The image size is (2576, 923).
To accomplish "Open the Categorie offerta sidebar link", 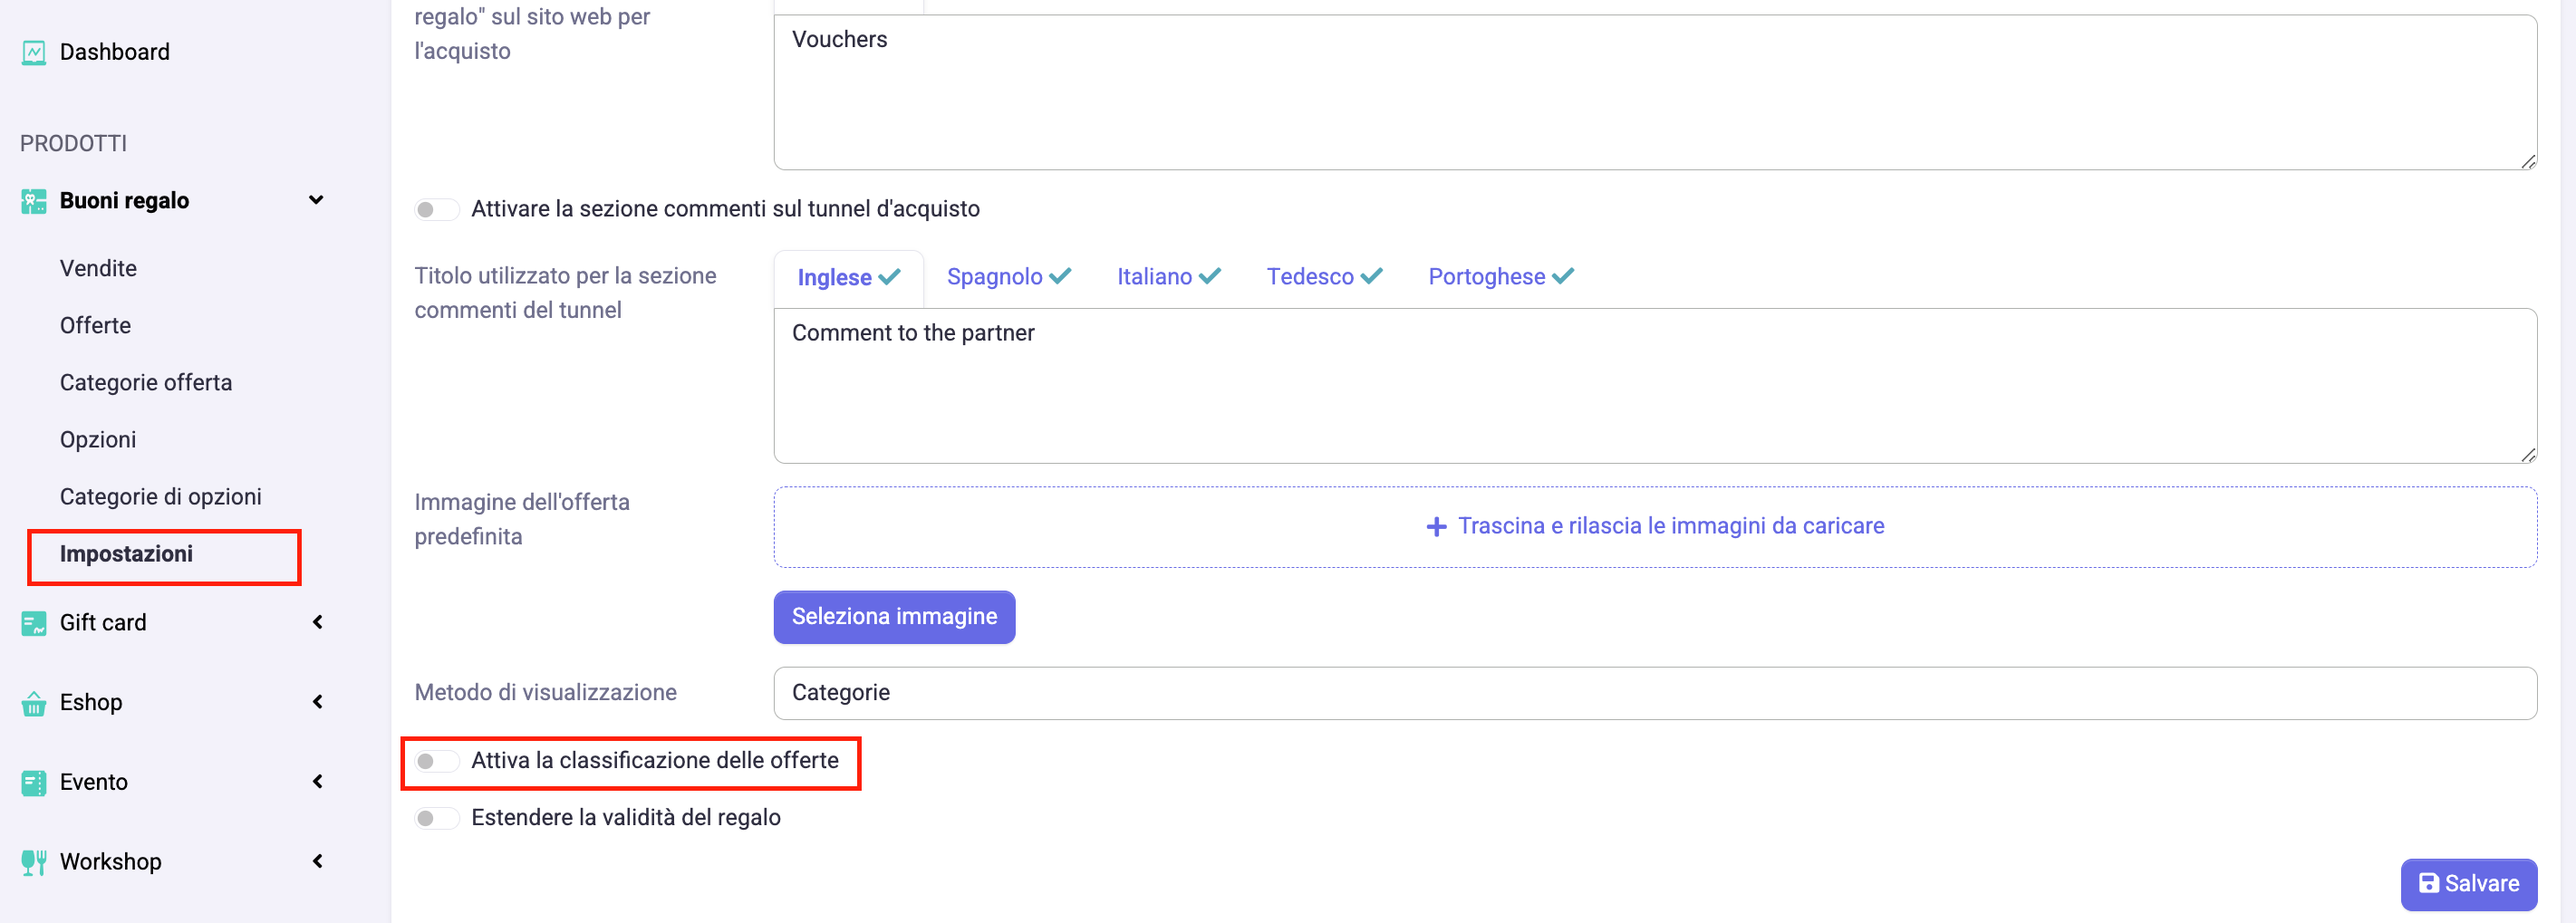I will (146, 382).
